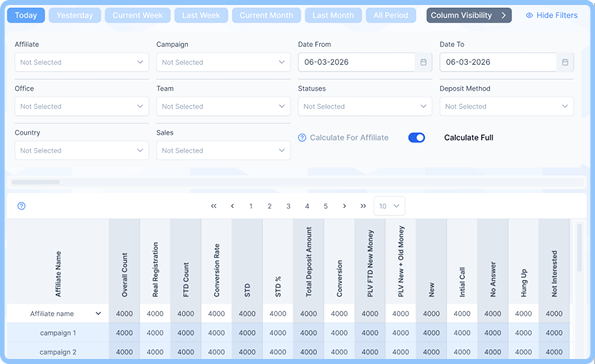
Task: Open the Column Visibility menu
Action: click(x=469, y=16)
